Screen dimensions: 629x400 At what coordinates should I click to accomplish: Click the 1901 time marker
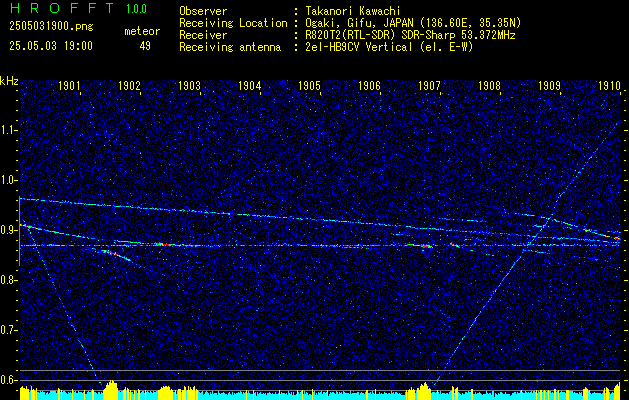(69, 85)
